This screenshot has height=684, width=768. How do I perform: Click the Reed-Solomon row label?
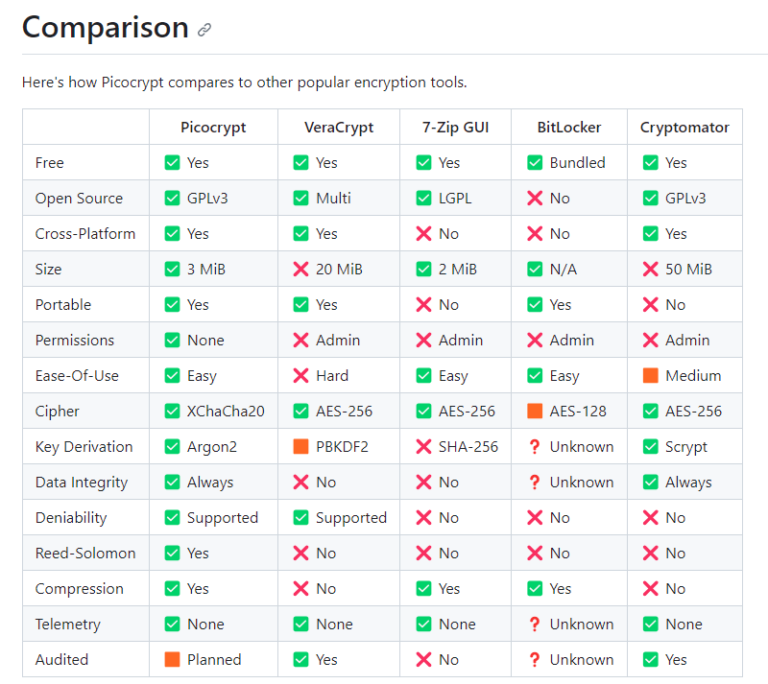click(85, 553)
